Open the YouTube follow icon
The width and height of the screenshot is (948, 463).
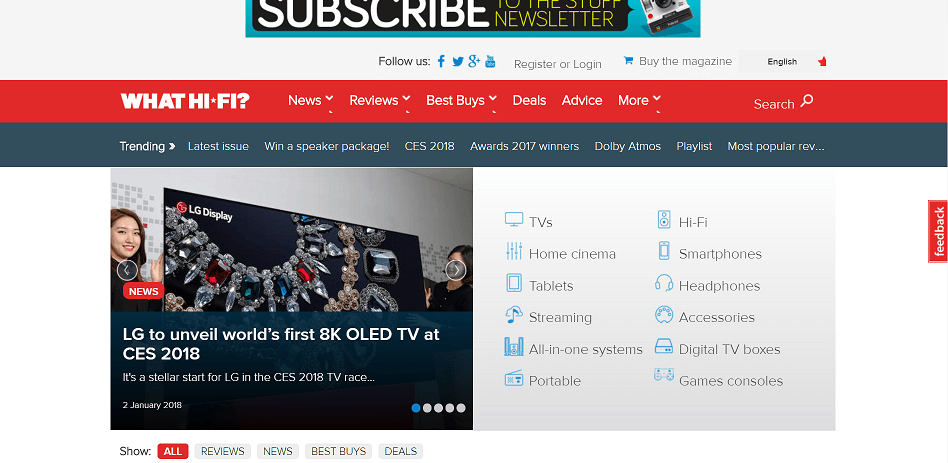(x=490, y=61)
